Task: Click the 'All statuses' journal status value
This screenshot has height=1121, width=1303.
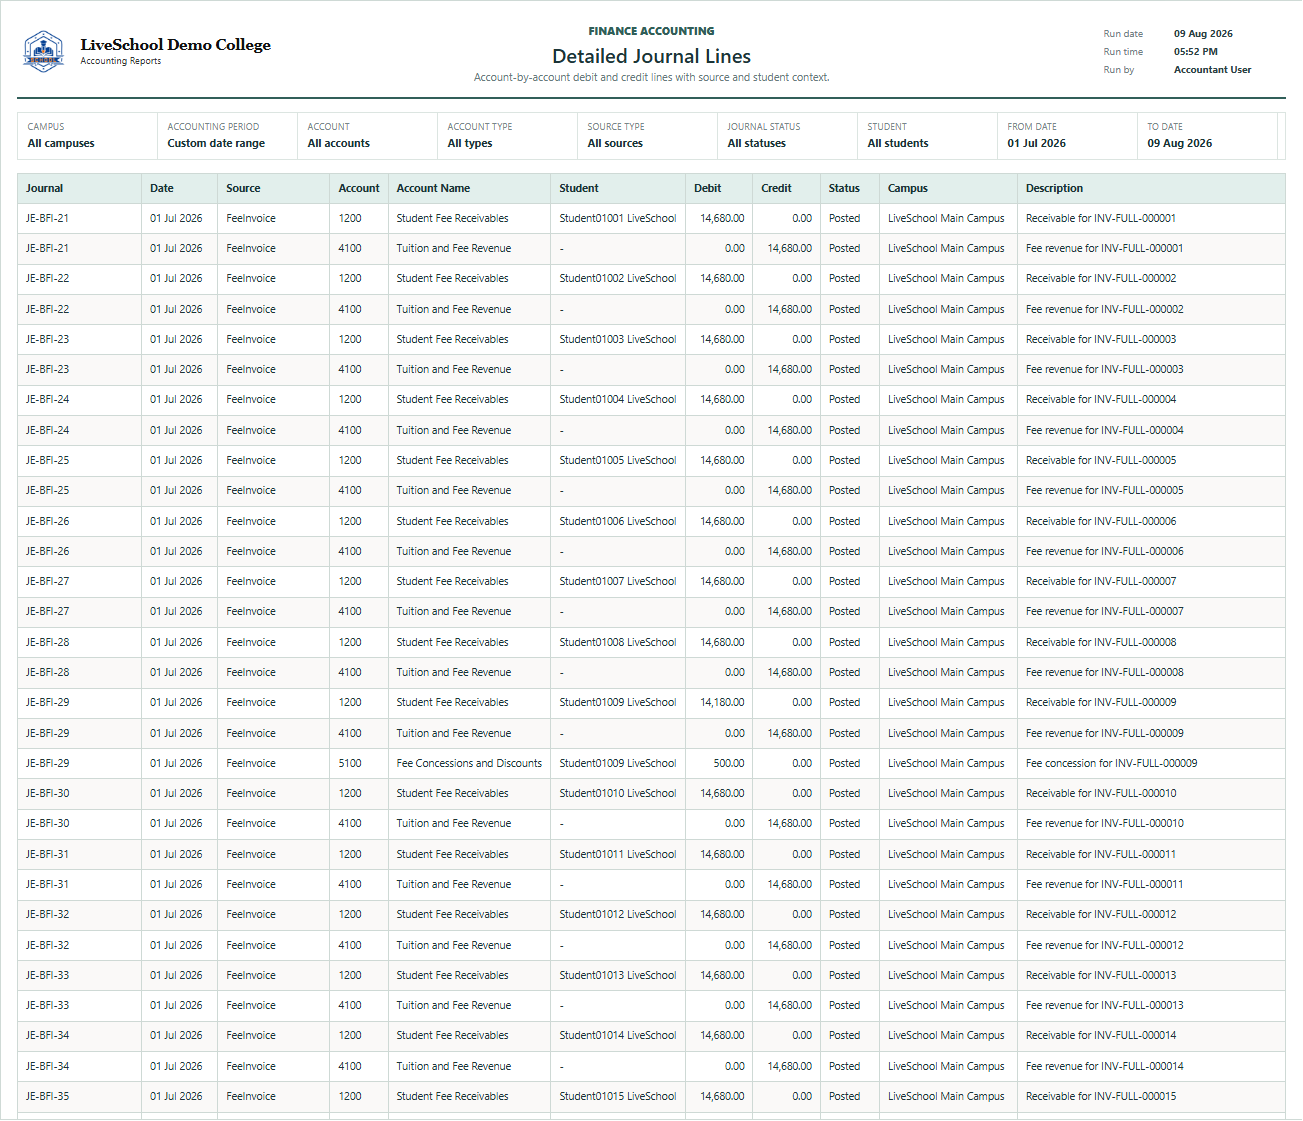Action: 756,143
